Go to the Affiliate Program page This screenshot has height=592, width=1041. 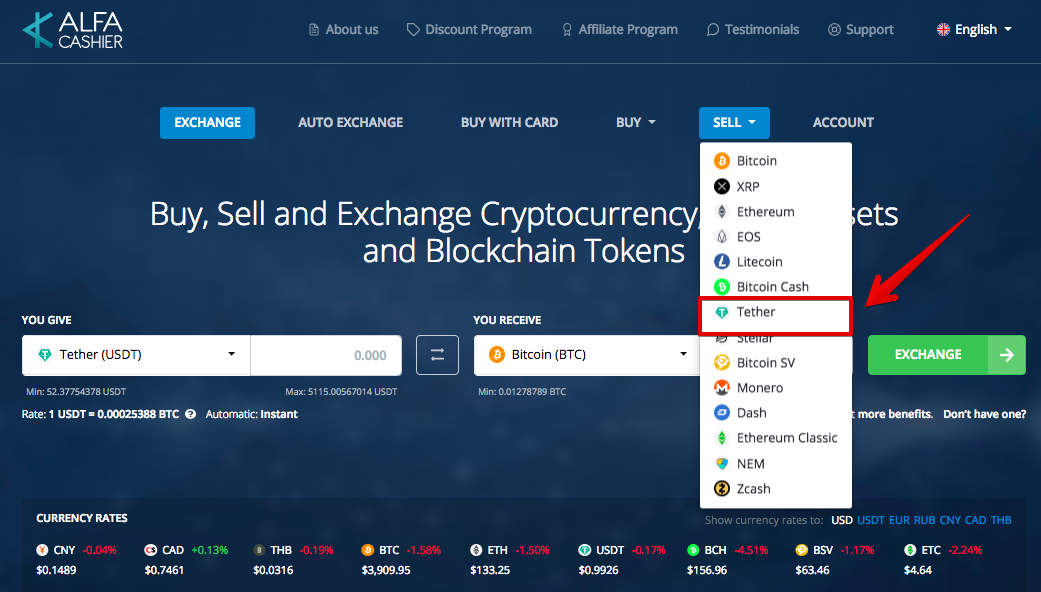620,30
